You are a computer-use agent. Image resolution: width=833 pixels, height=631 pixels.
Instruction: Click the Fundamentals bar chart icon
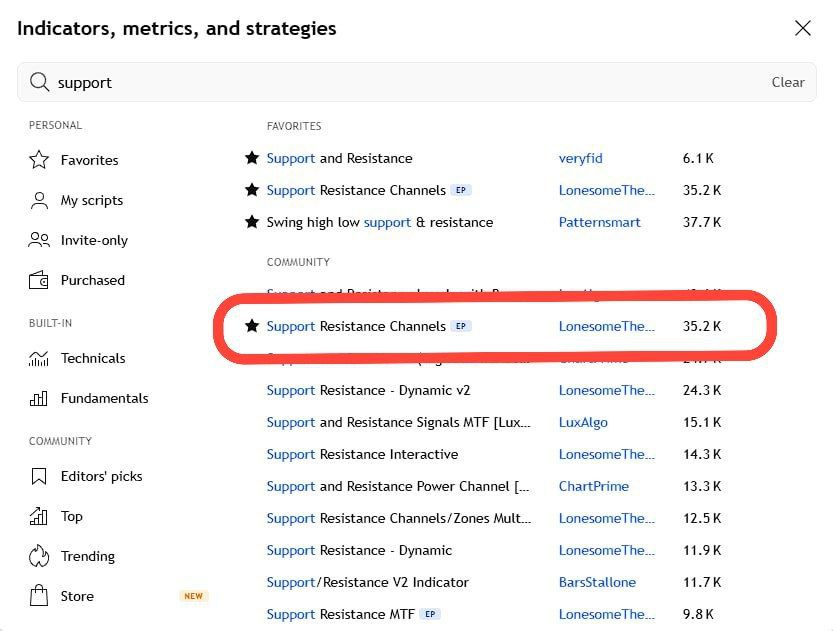tap(39, 398)
